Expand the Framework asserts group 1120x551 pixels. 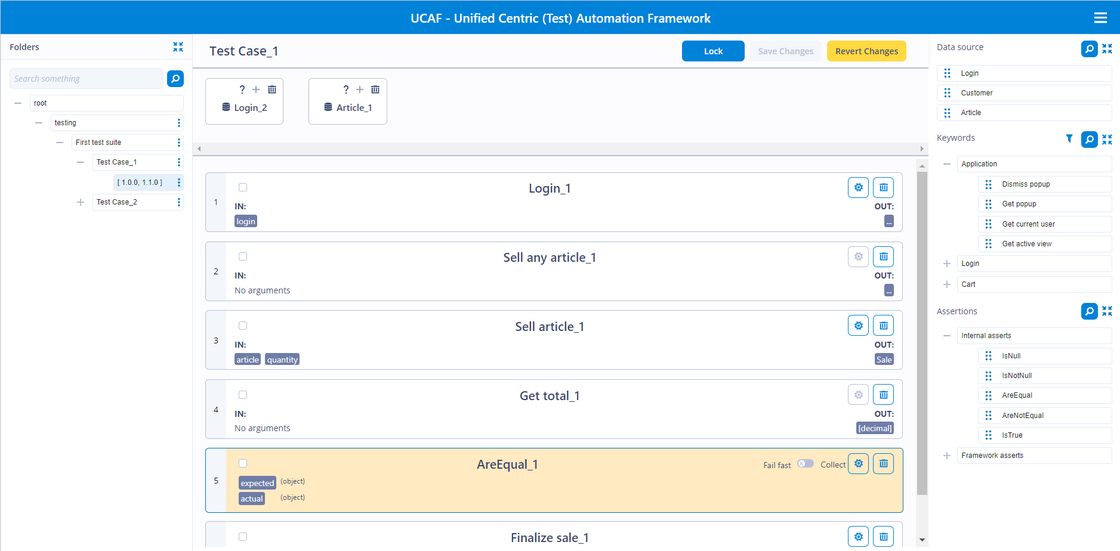(x=947, y=455)
